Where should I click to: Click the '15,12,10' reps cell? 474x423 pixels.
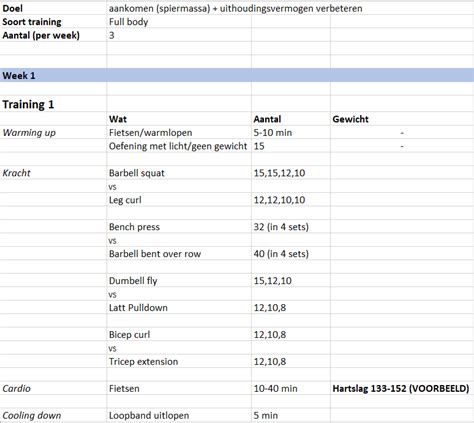click(291, 281)
